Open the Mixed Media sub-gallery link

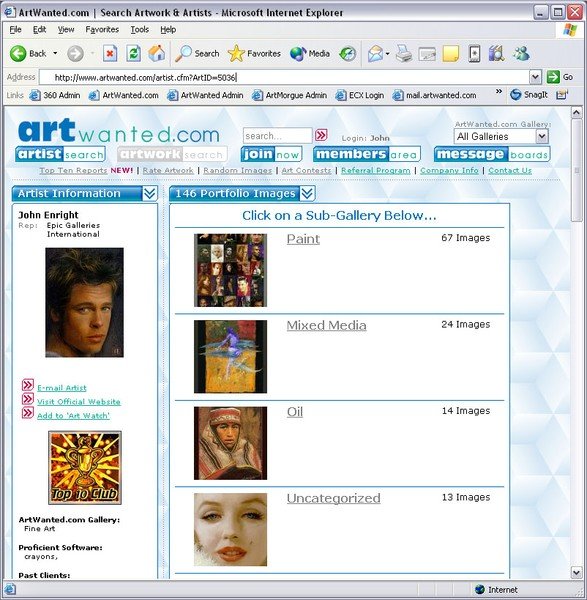326,326
